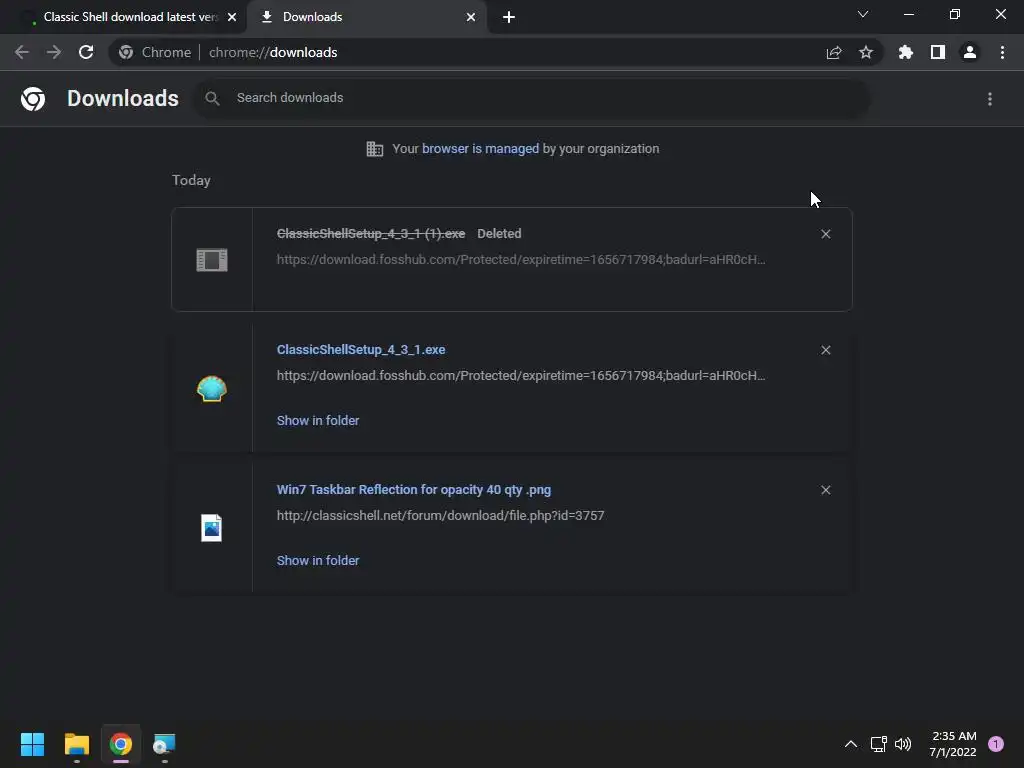Image resolution: width=1024 pixels, height=768 pixels.
Task: Remove Win7 Taskbar Reflection png from list
Action: point(825,490)
